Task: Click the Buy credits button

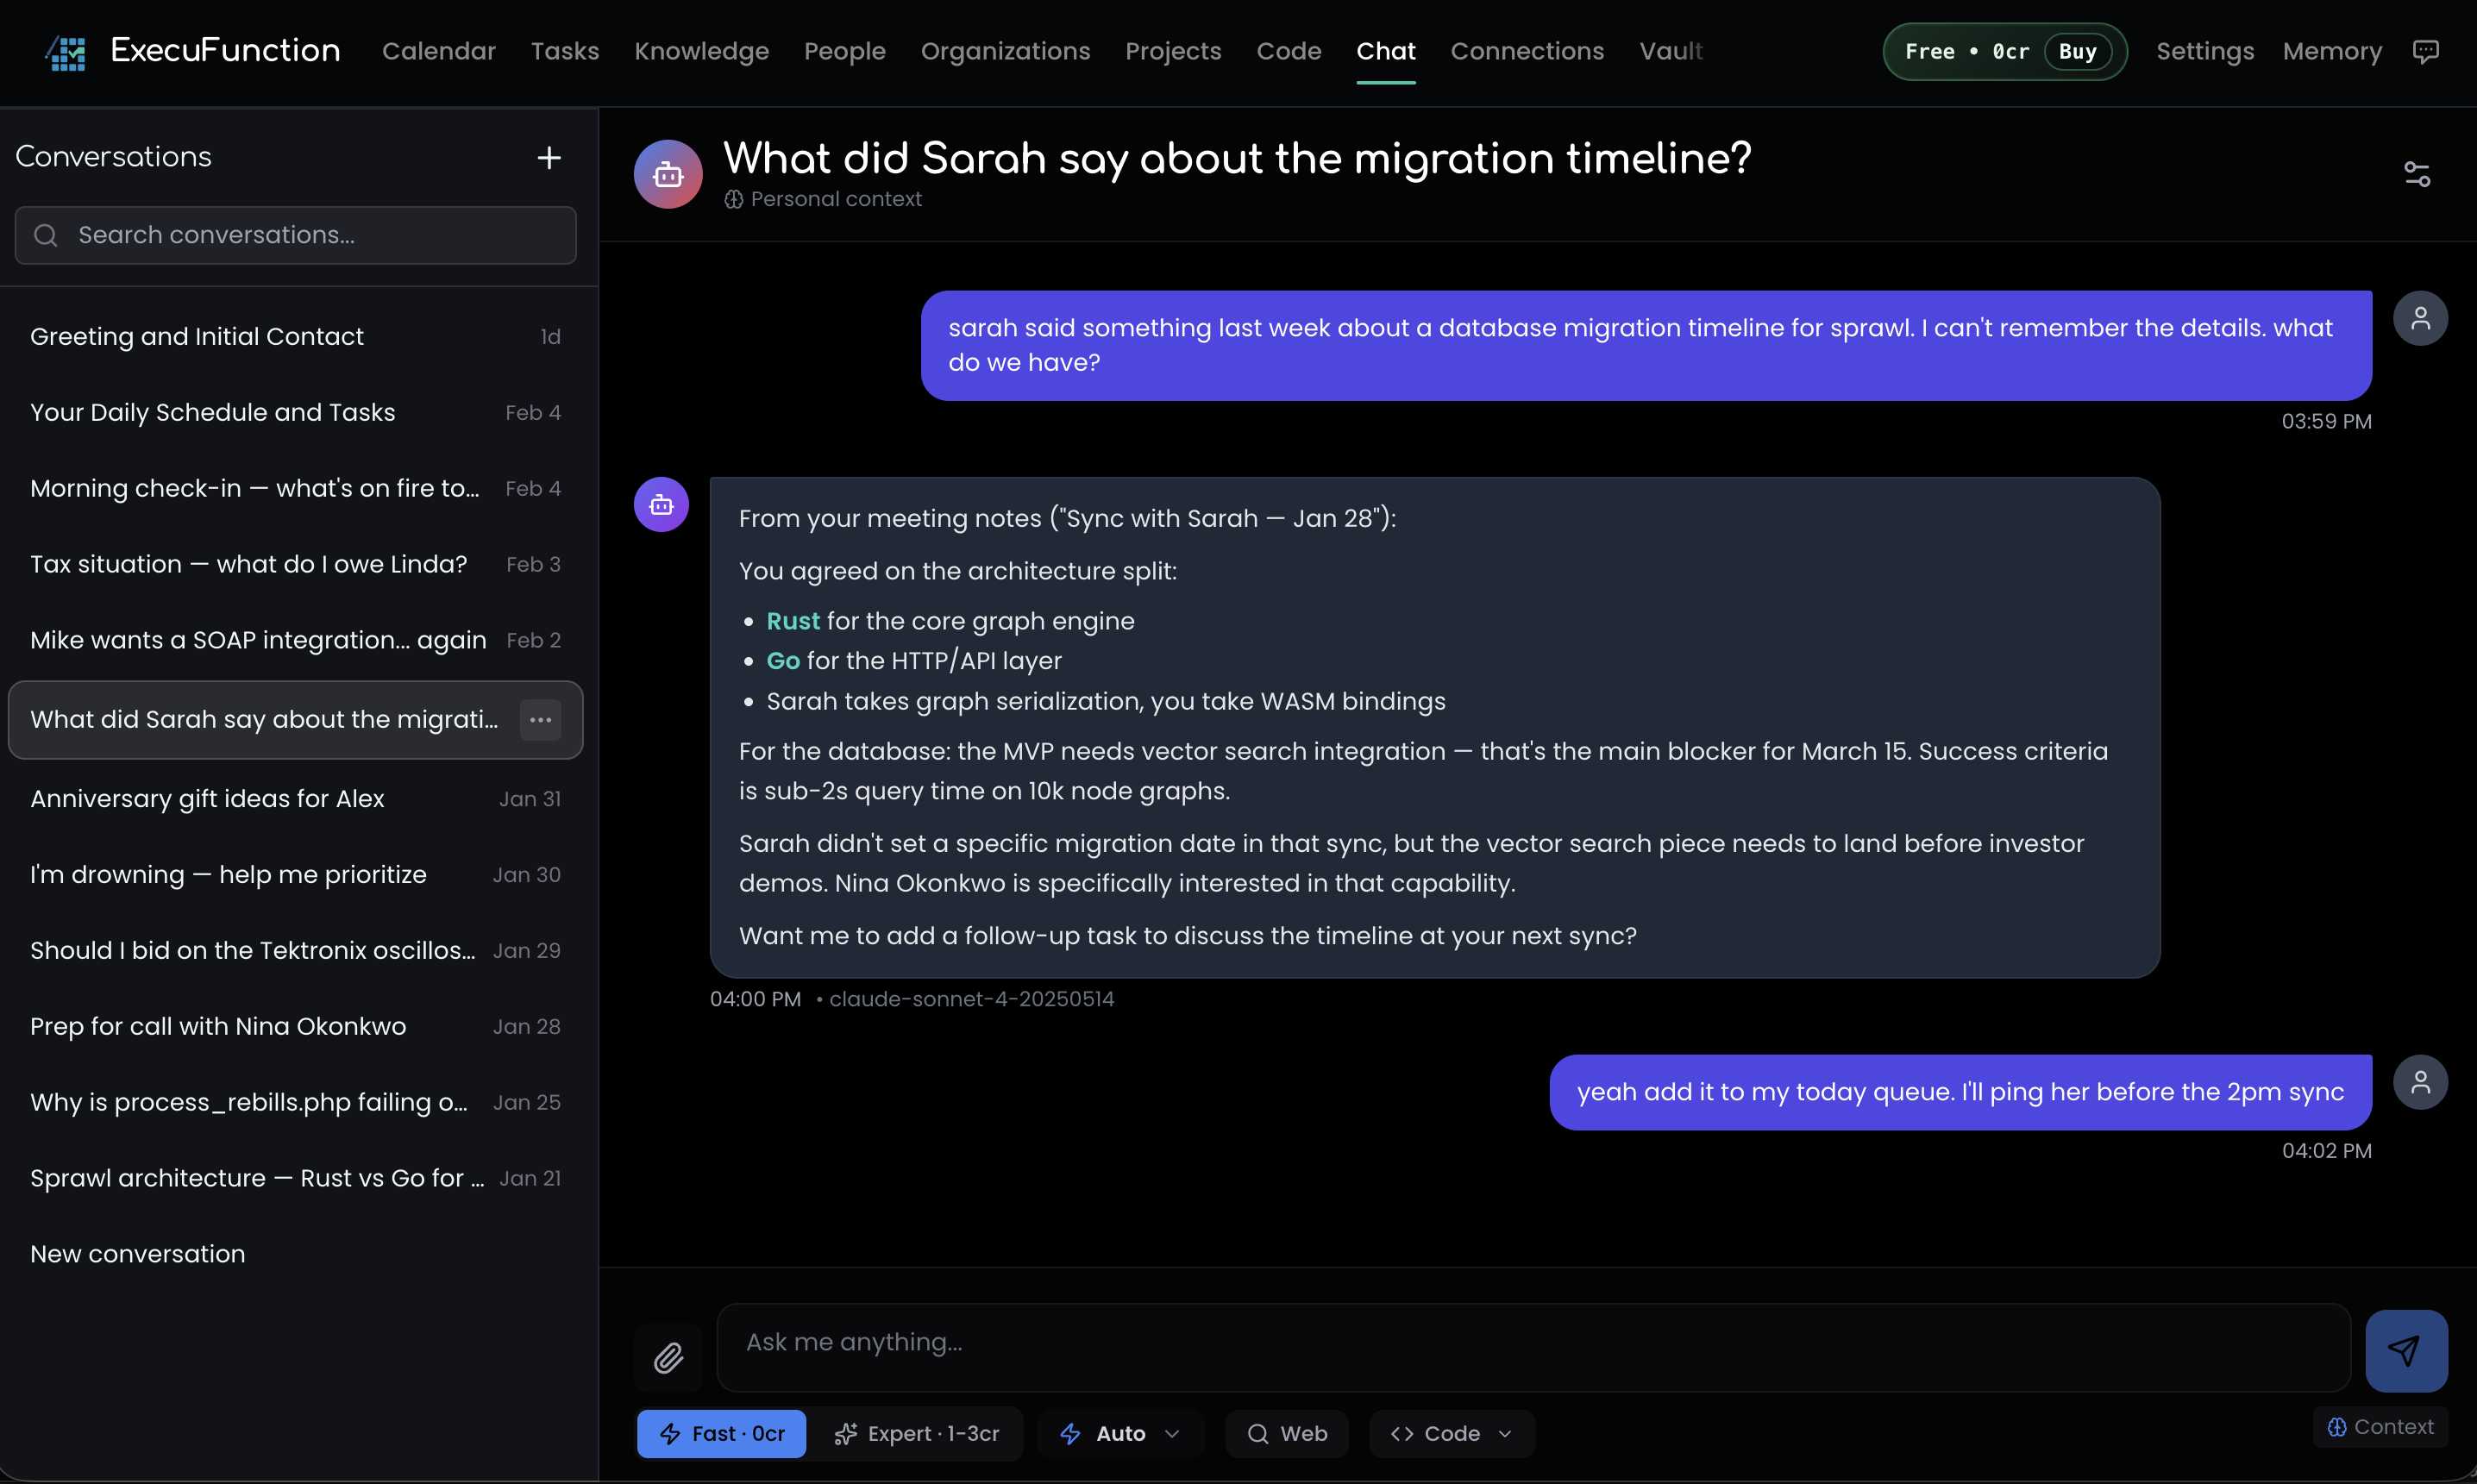Action: tap(2076, 51)
